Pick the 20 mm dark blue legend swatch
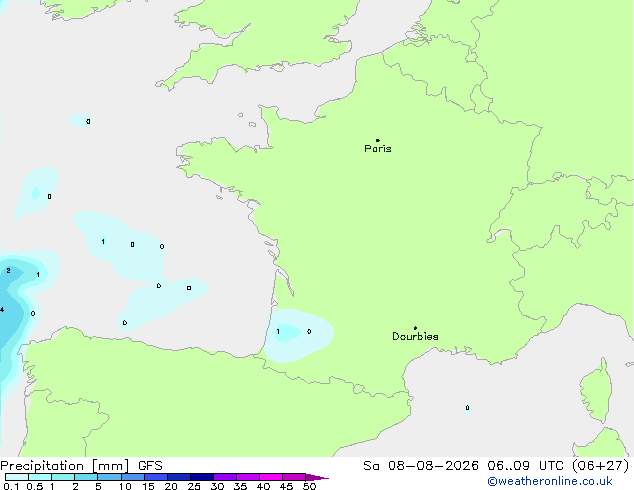Viewport: 634px width, 490px height. click(178, 477)
